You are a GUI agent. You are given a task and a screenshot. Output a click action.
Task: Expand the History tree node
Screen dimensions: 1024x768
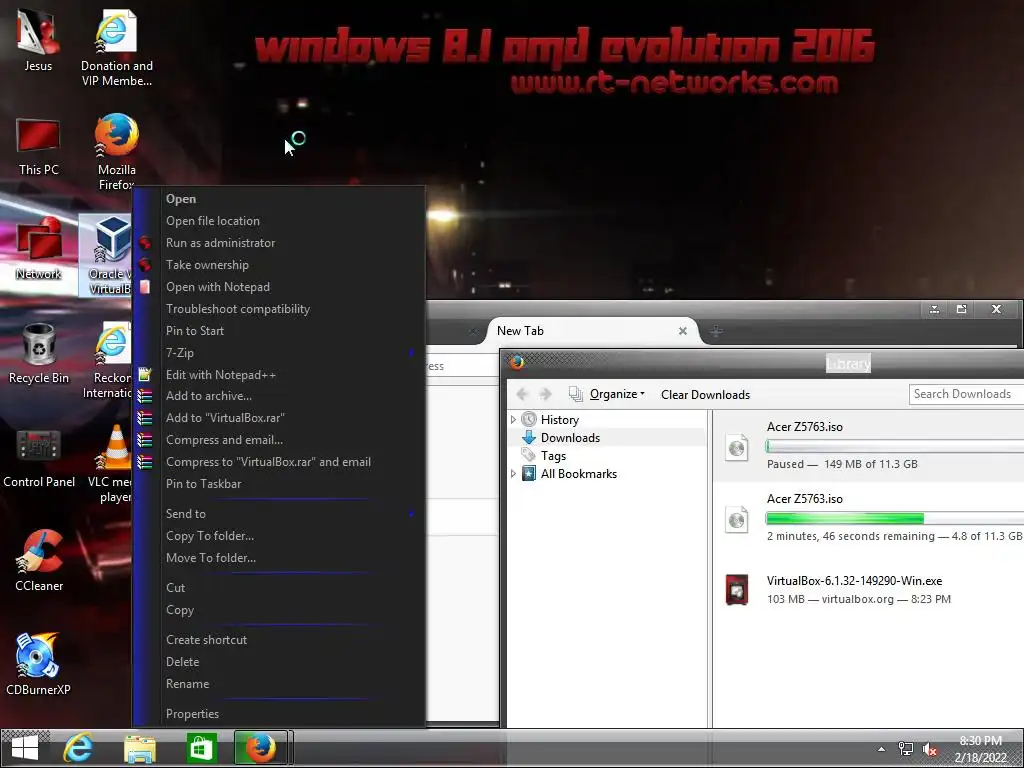(x=513, y=419)
